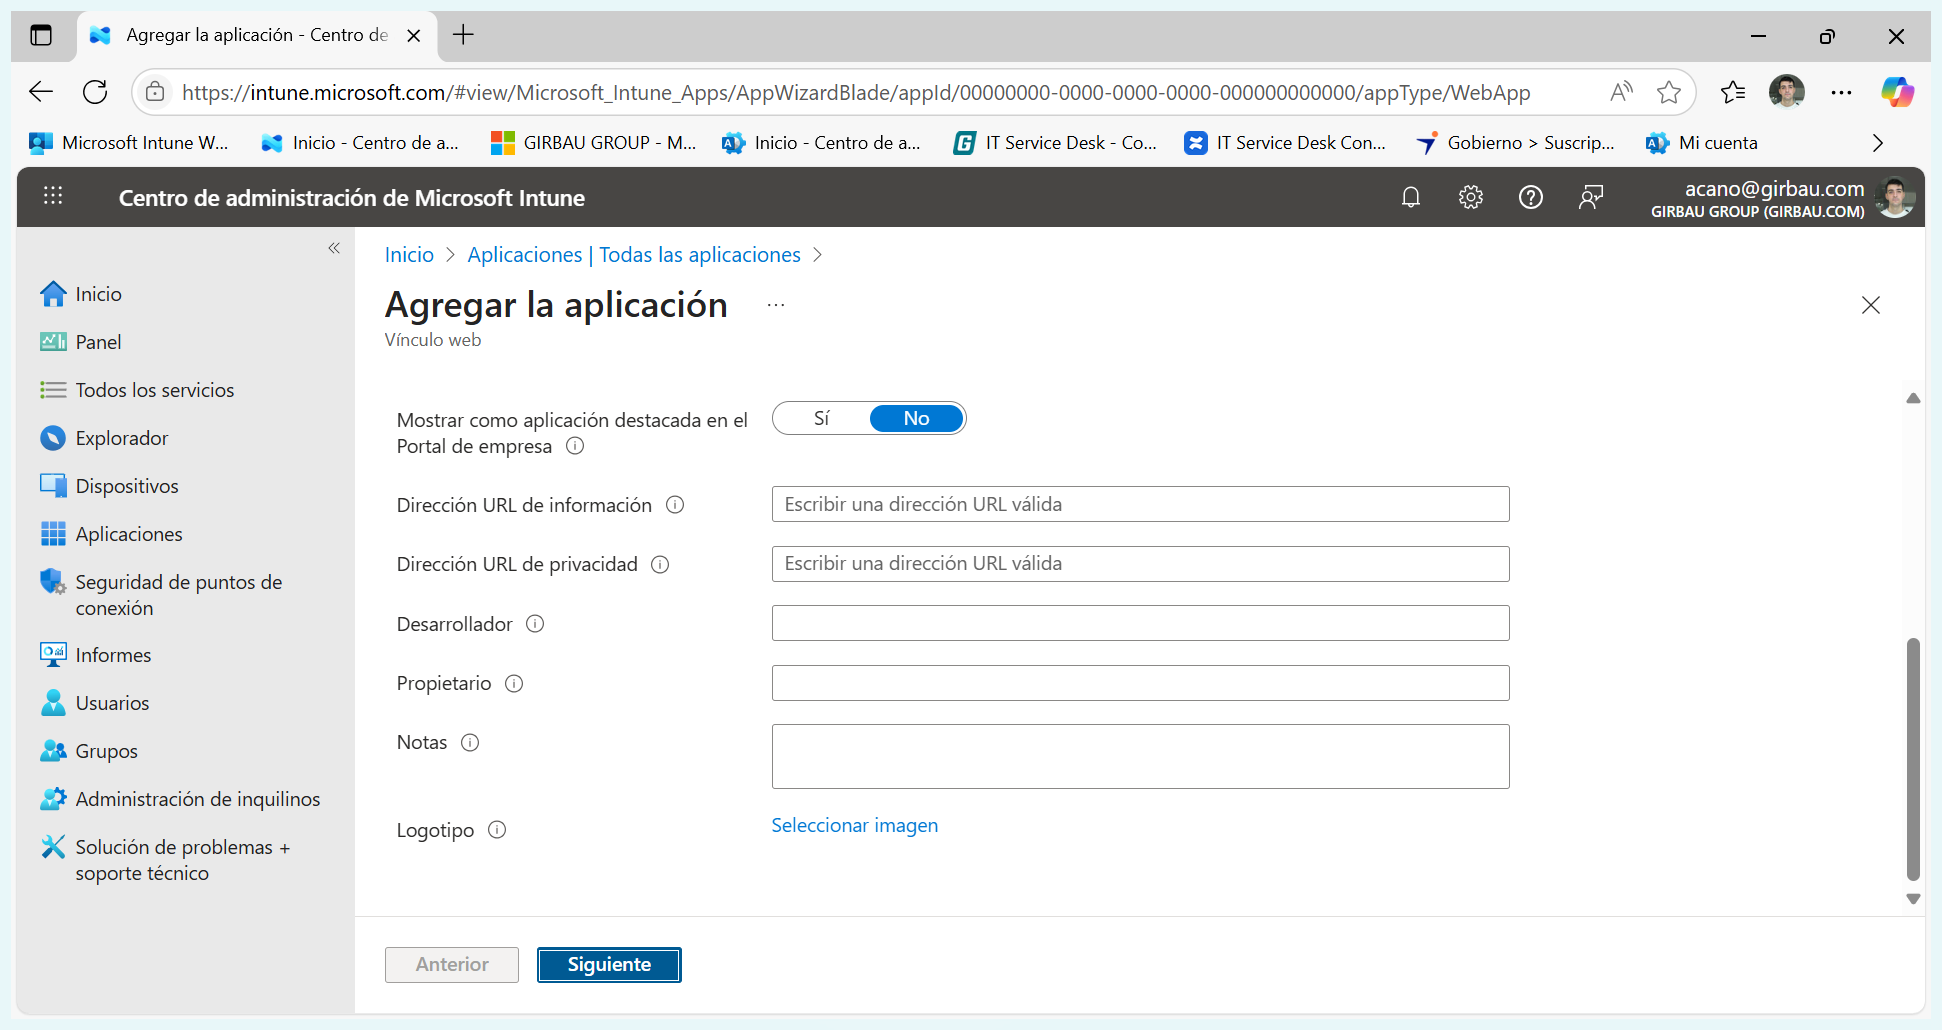Set 'Mostrar como aplicación destacada' to Sí
Image resolution: width=1942 pixels, height=1030 pixels.
pos(821,418)
